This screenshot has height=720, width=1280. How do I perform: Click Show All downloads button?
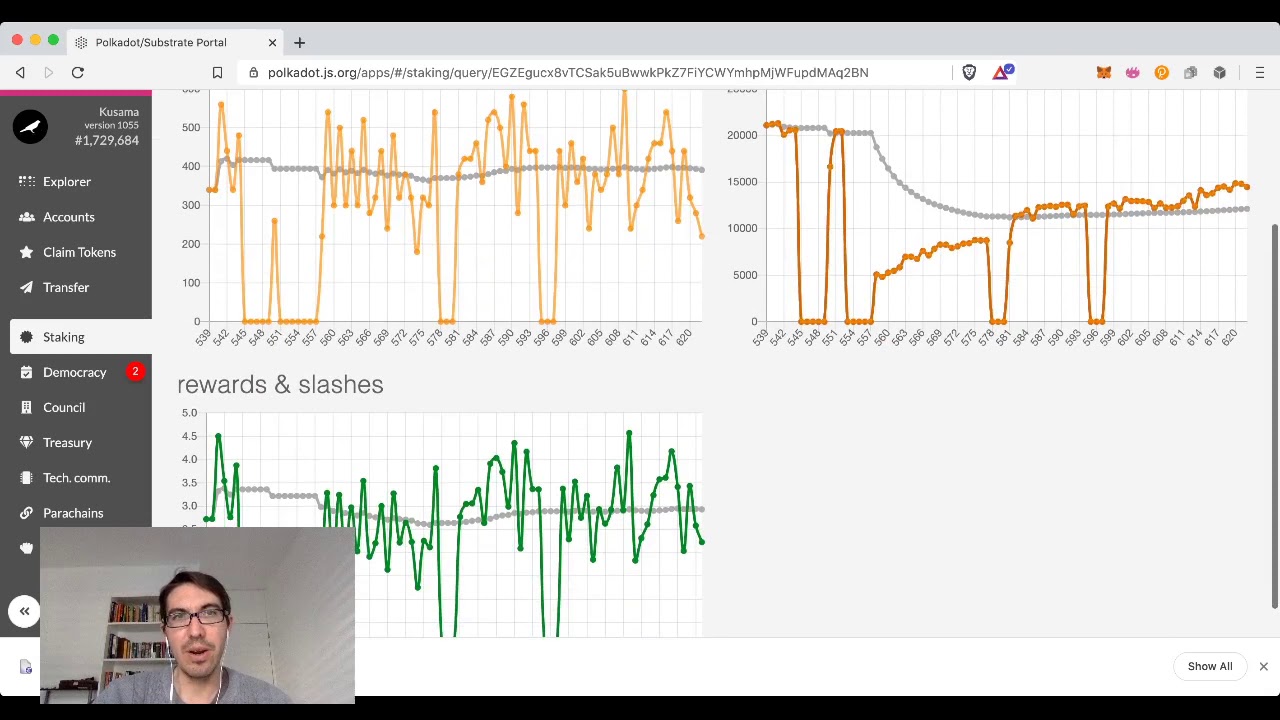1210,666
